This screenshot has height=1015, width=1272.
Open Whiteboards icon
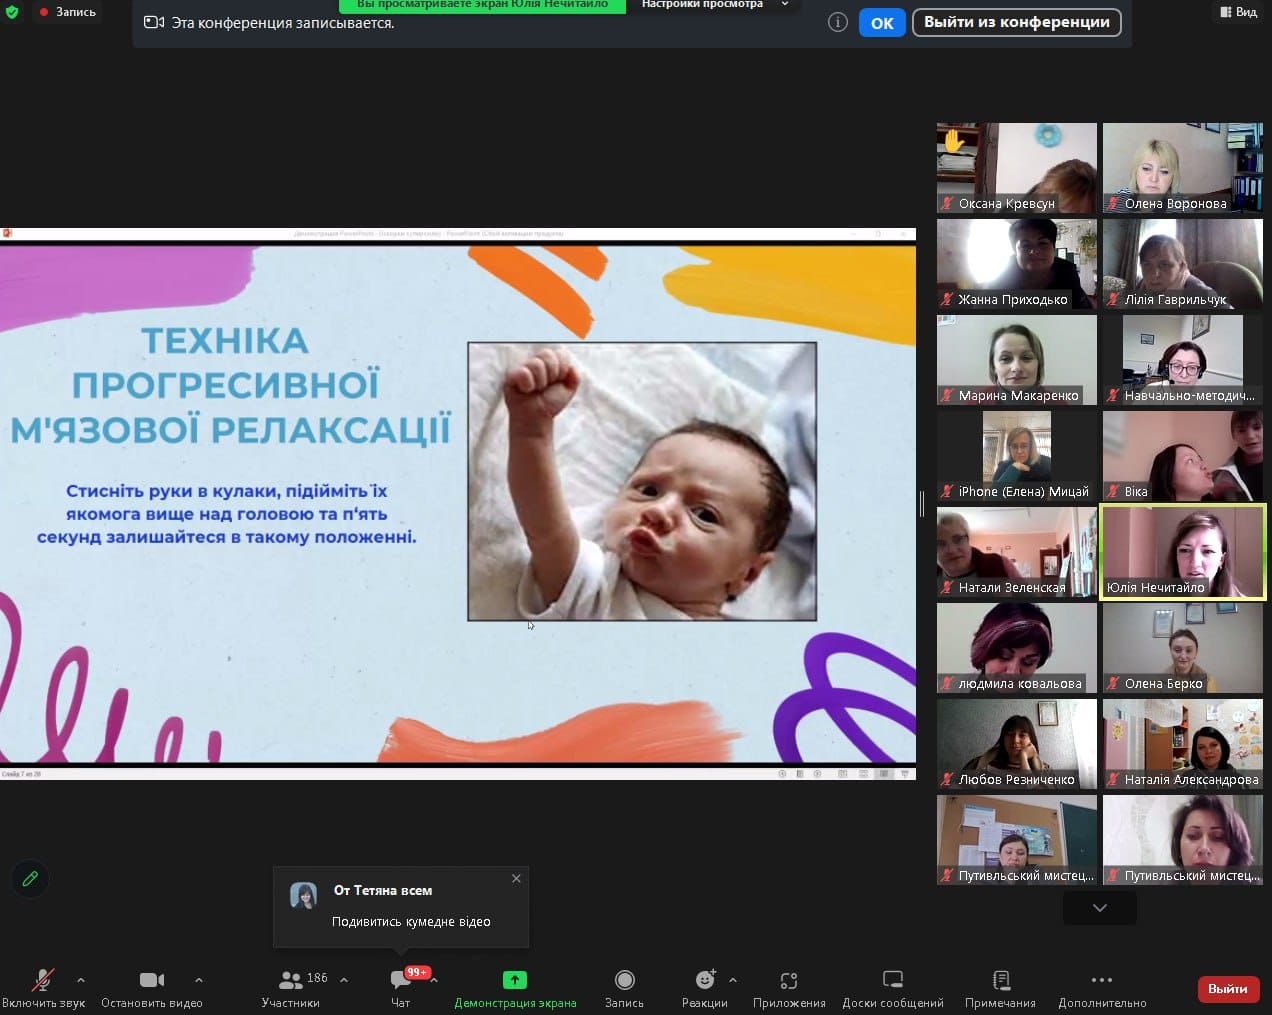(x=893, y=980)
